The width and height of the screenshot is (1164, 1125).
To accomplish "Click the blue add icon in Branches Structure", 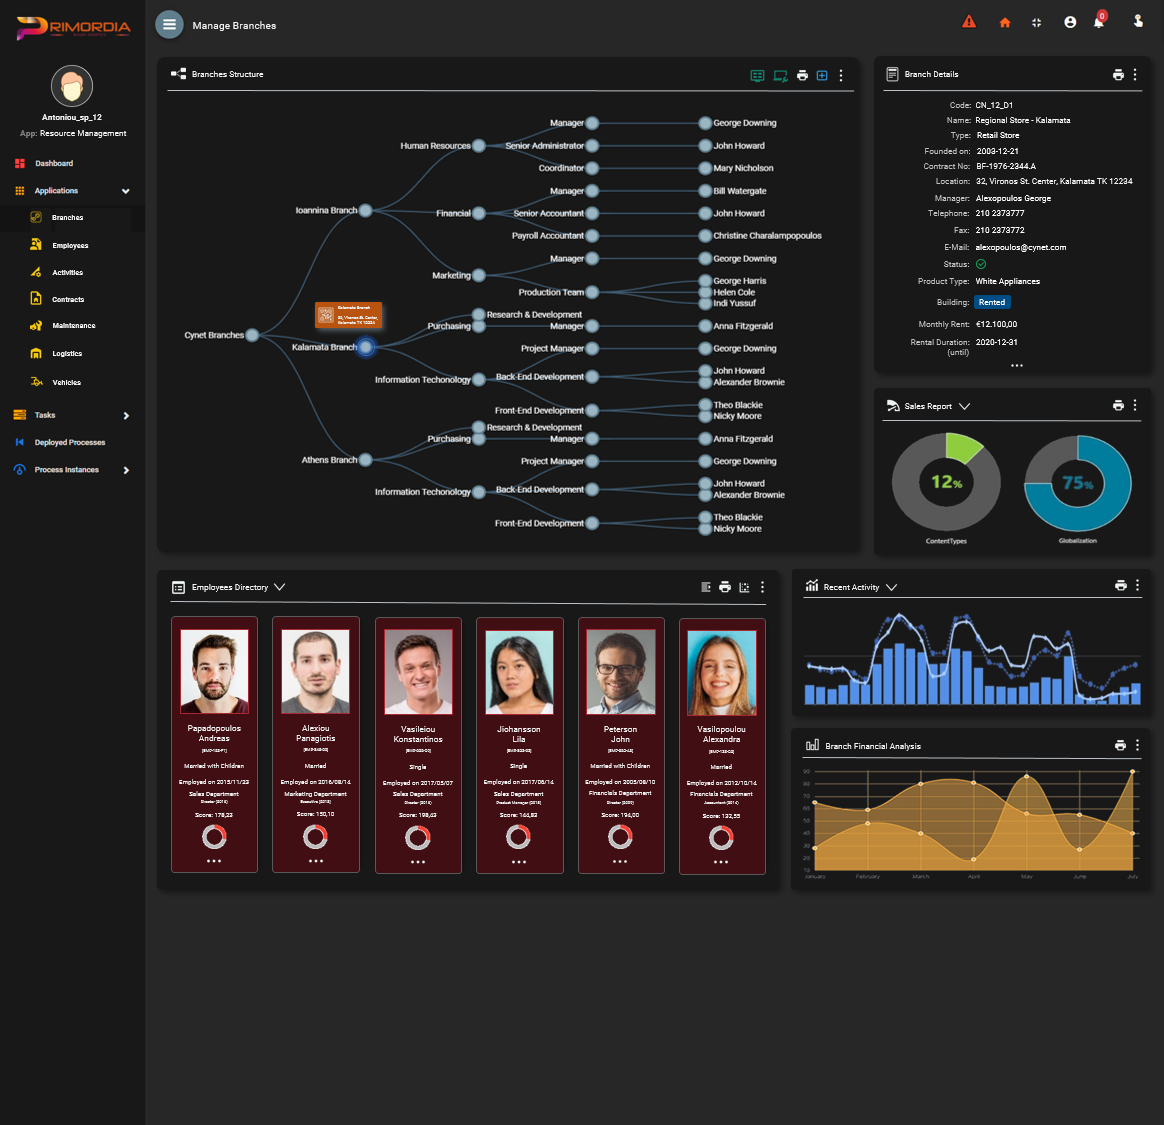I will 822,75.
